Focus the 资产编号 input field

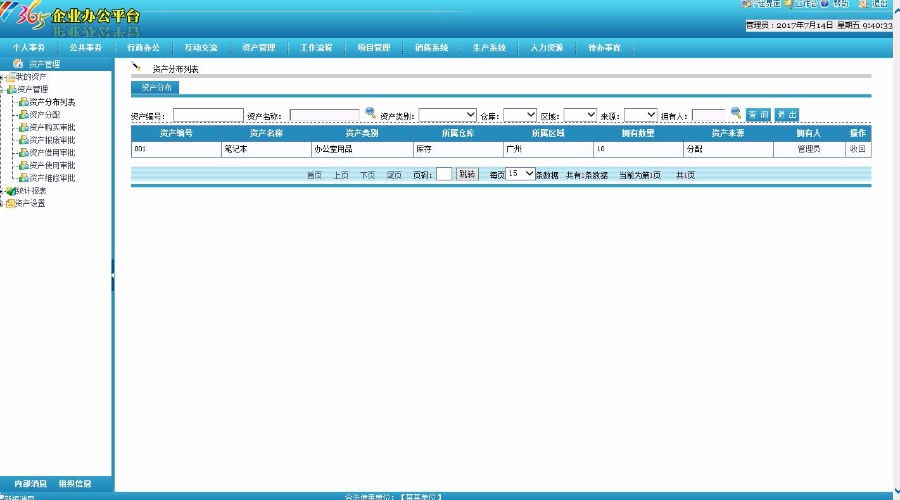click(208, 115)
